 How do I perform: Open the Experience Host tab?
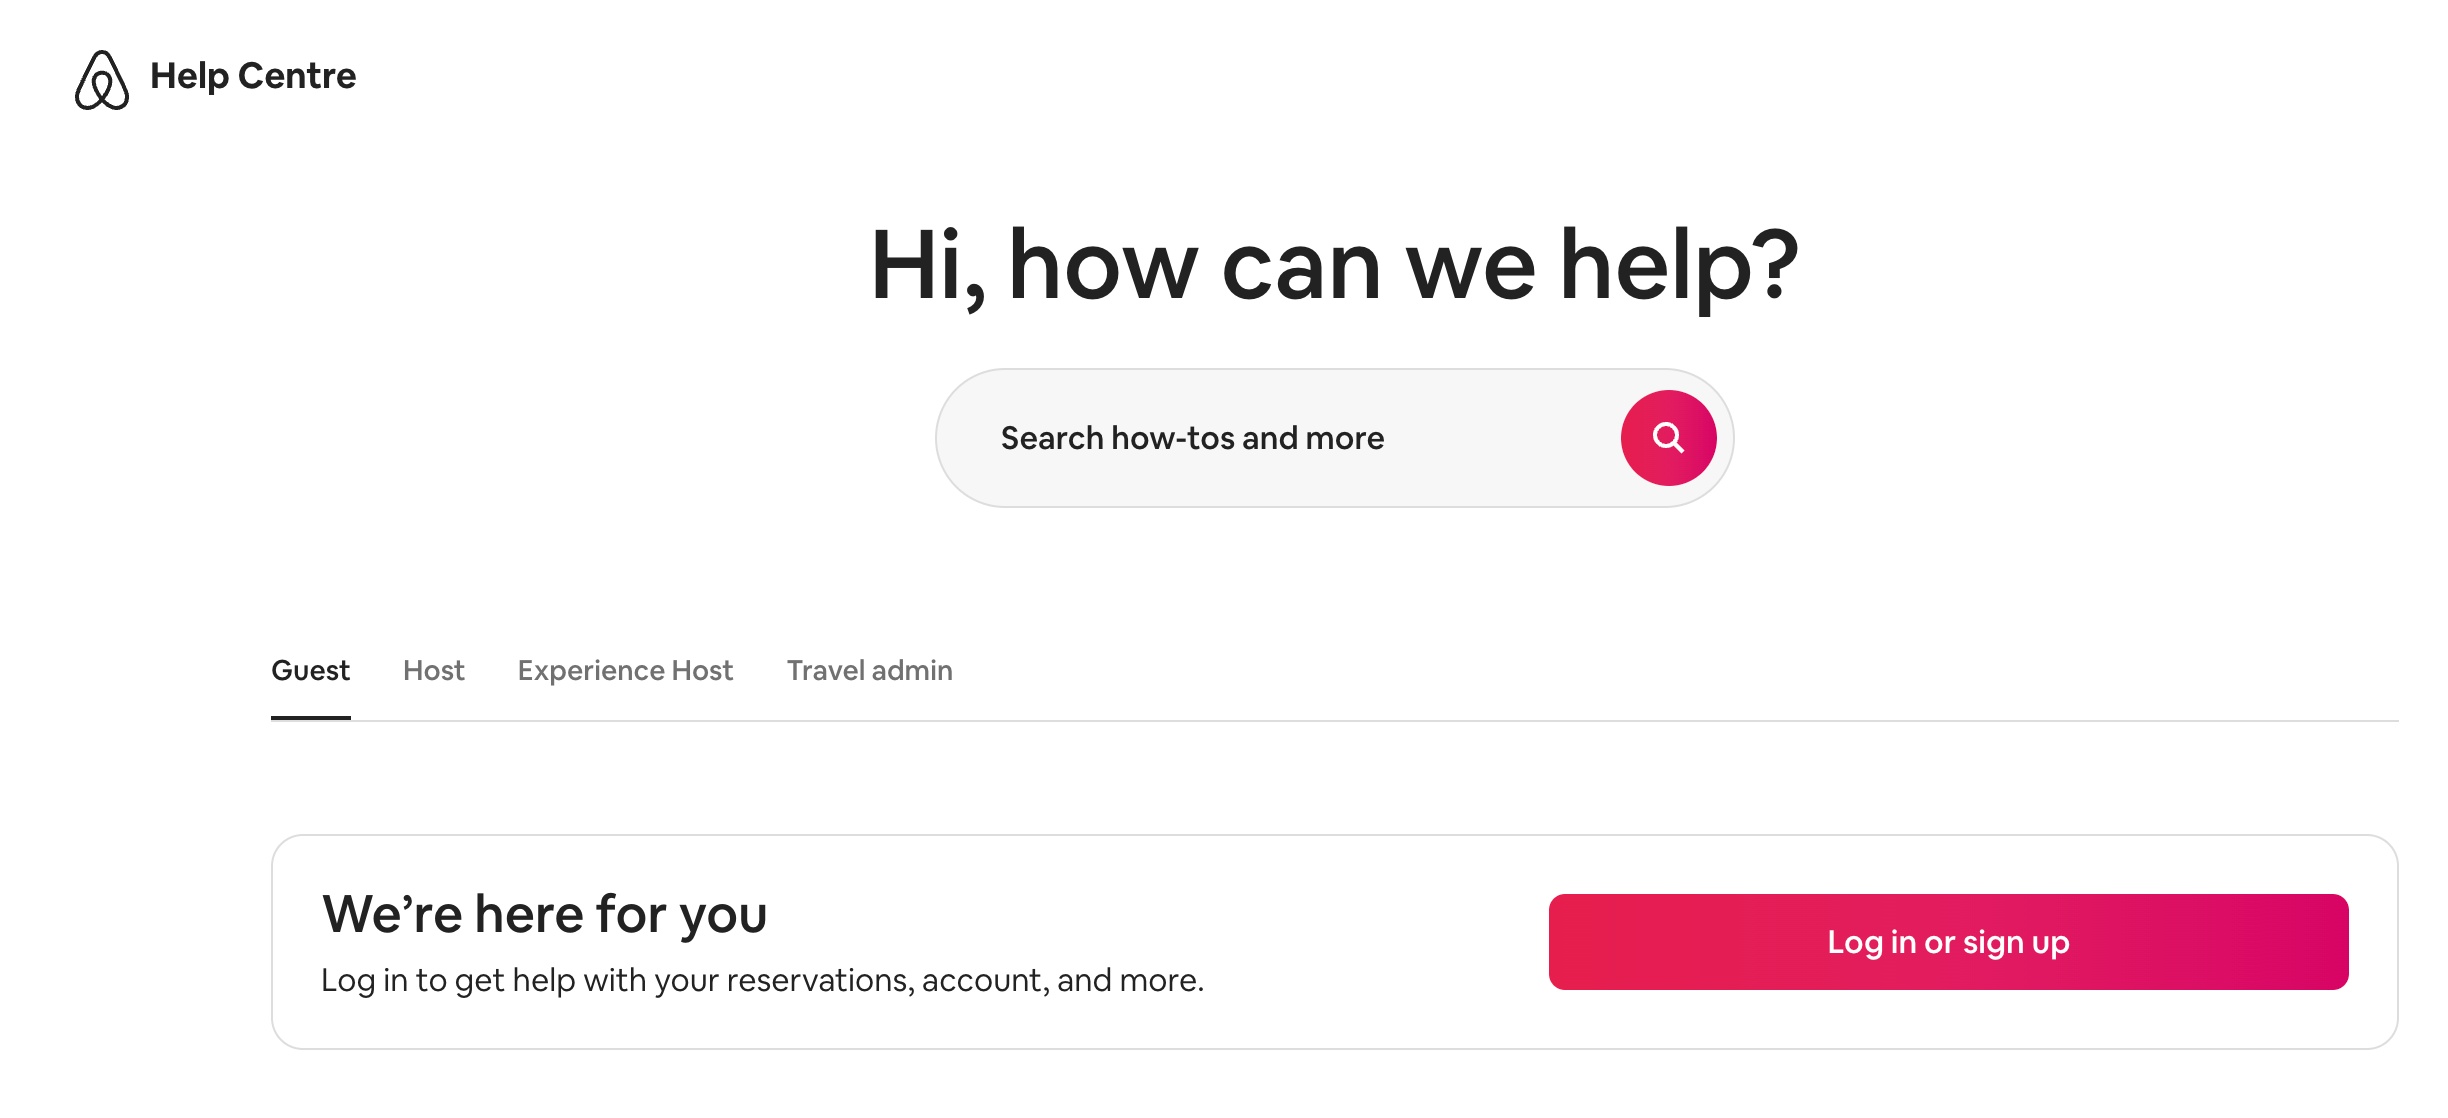(x=625, y=670)
